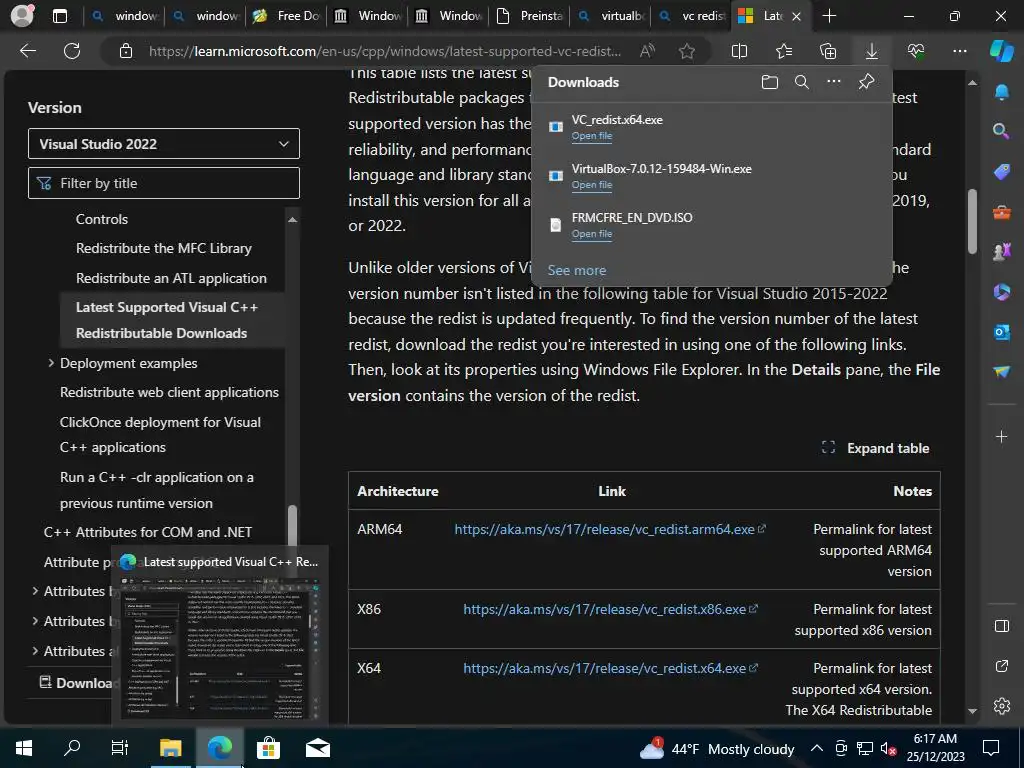Pin the Downloads panel

(x=866, y=82)
